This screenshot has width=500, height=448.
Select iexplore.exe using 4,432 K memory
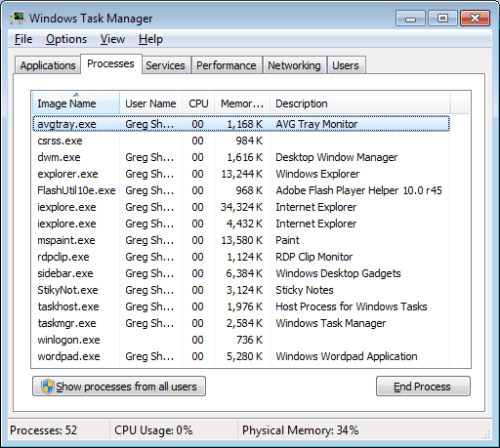[241, 224]
